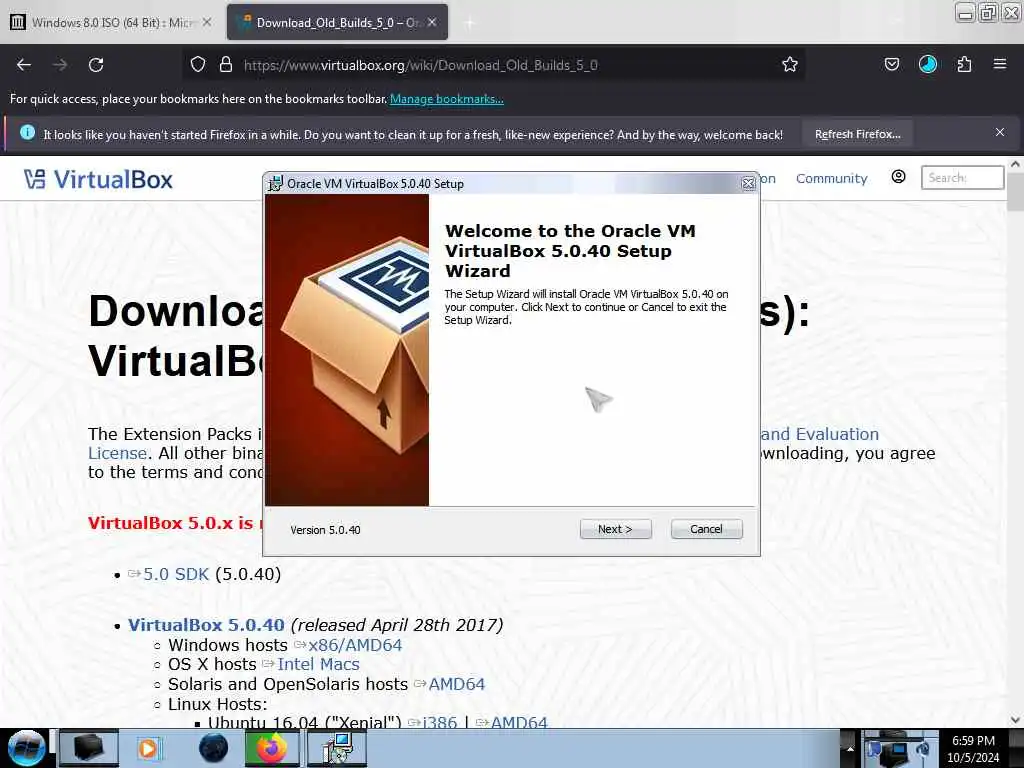Download the Windows hosts x86/AMD64 build
Viewport: 1024px width, 768px height.
355,645
